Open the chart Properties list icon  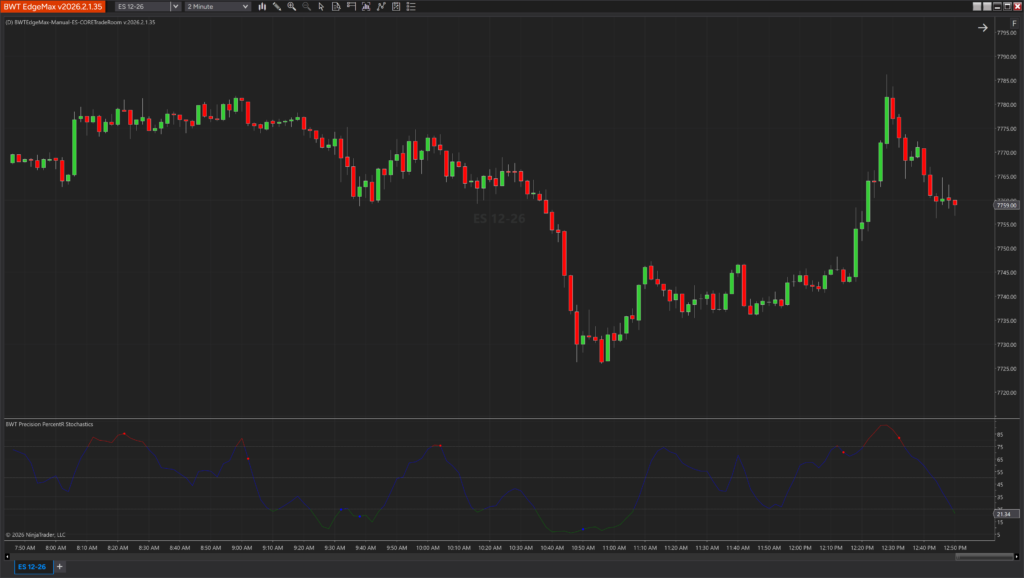[411, 7]
